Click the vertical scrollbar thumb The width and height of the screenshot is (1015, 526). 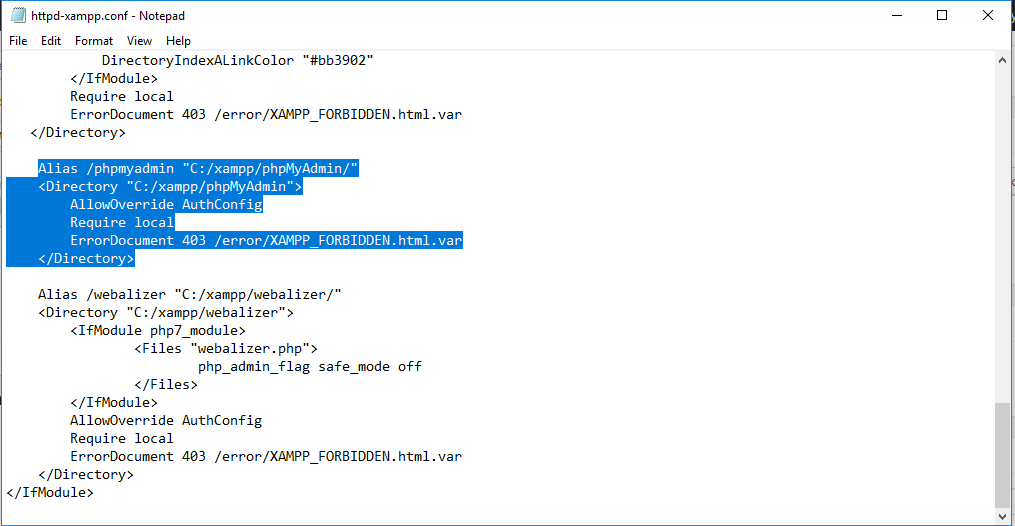[1003, 455]
